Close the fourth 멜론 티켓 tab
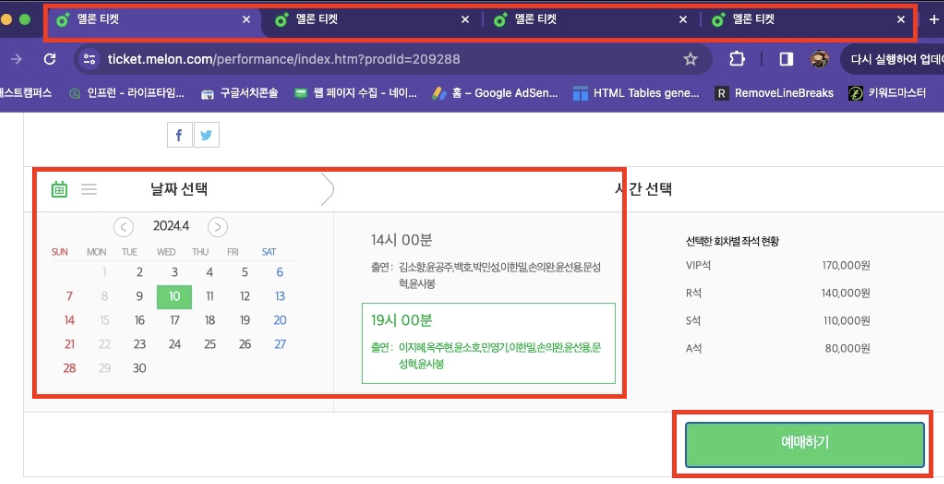Viewport: 944px width, 484px height. coord(901,20)
